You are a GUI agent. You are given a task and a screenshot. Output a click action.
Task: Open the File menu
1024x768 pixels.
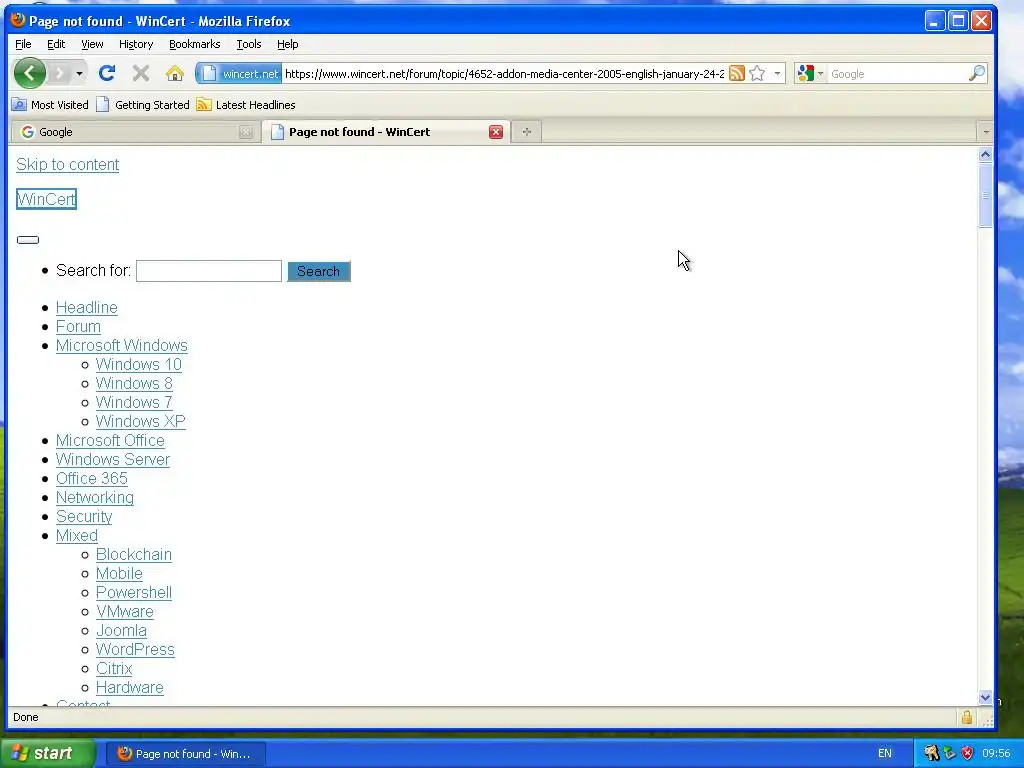[x=23, y=44]
